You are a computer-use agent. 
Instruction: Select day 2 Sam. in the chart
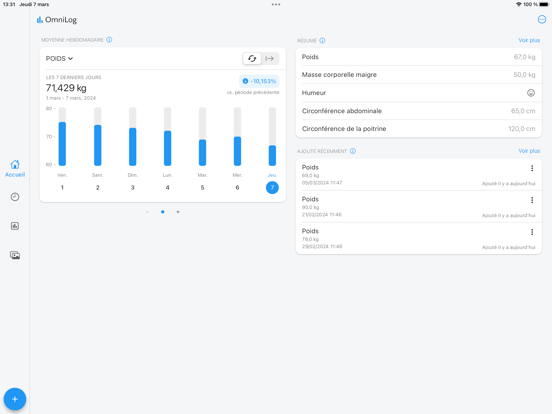98,187
